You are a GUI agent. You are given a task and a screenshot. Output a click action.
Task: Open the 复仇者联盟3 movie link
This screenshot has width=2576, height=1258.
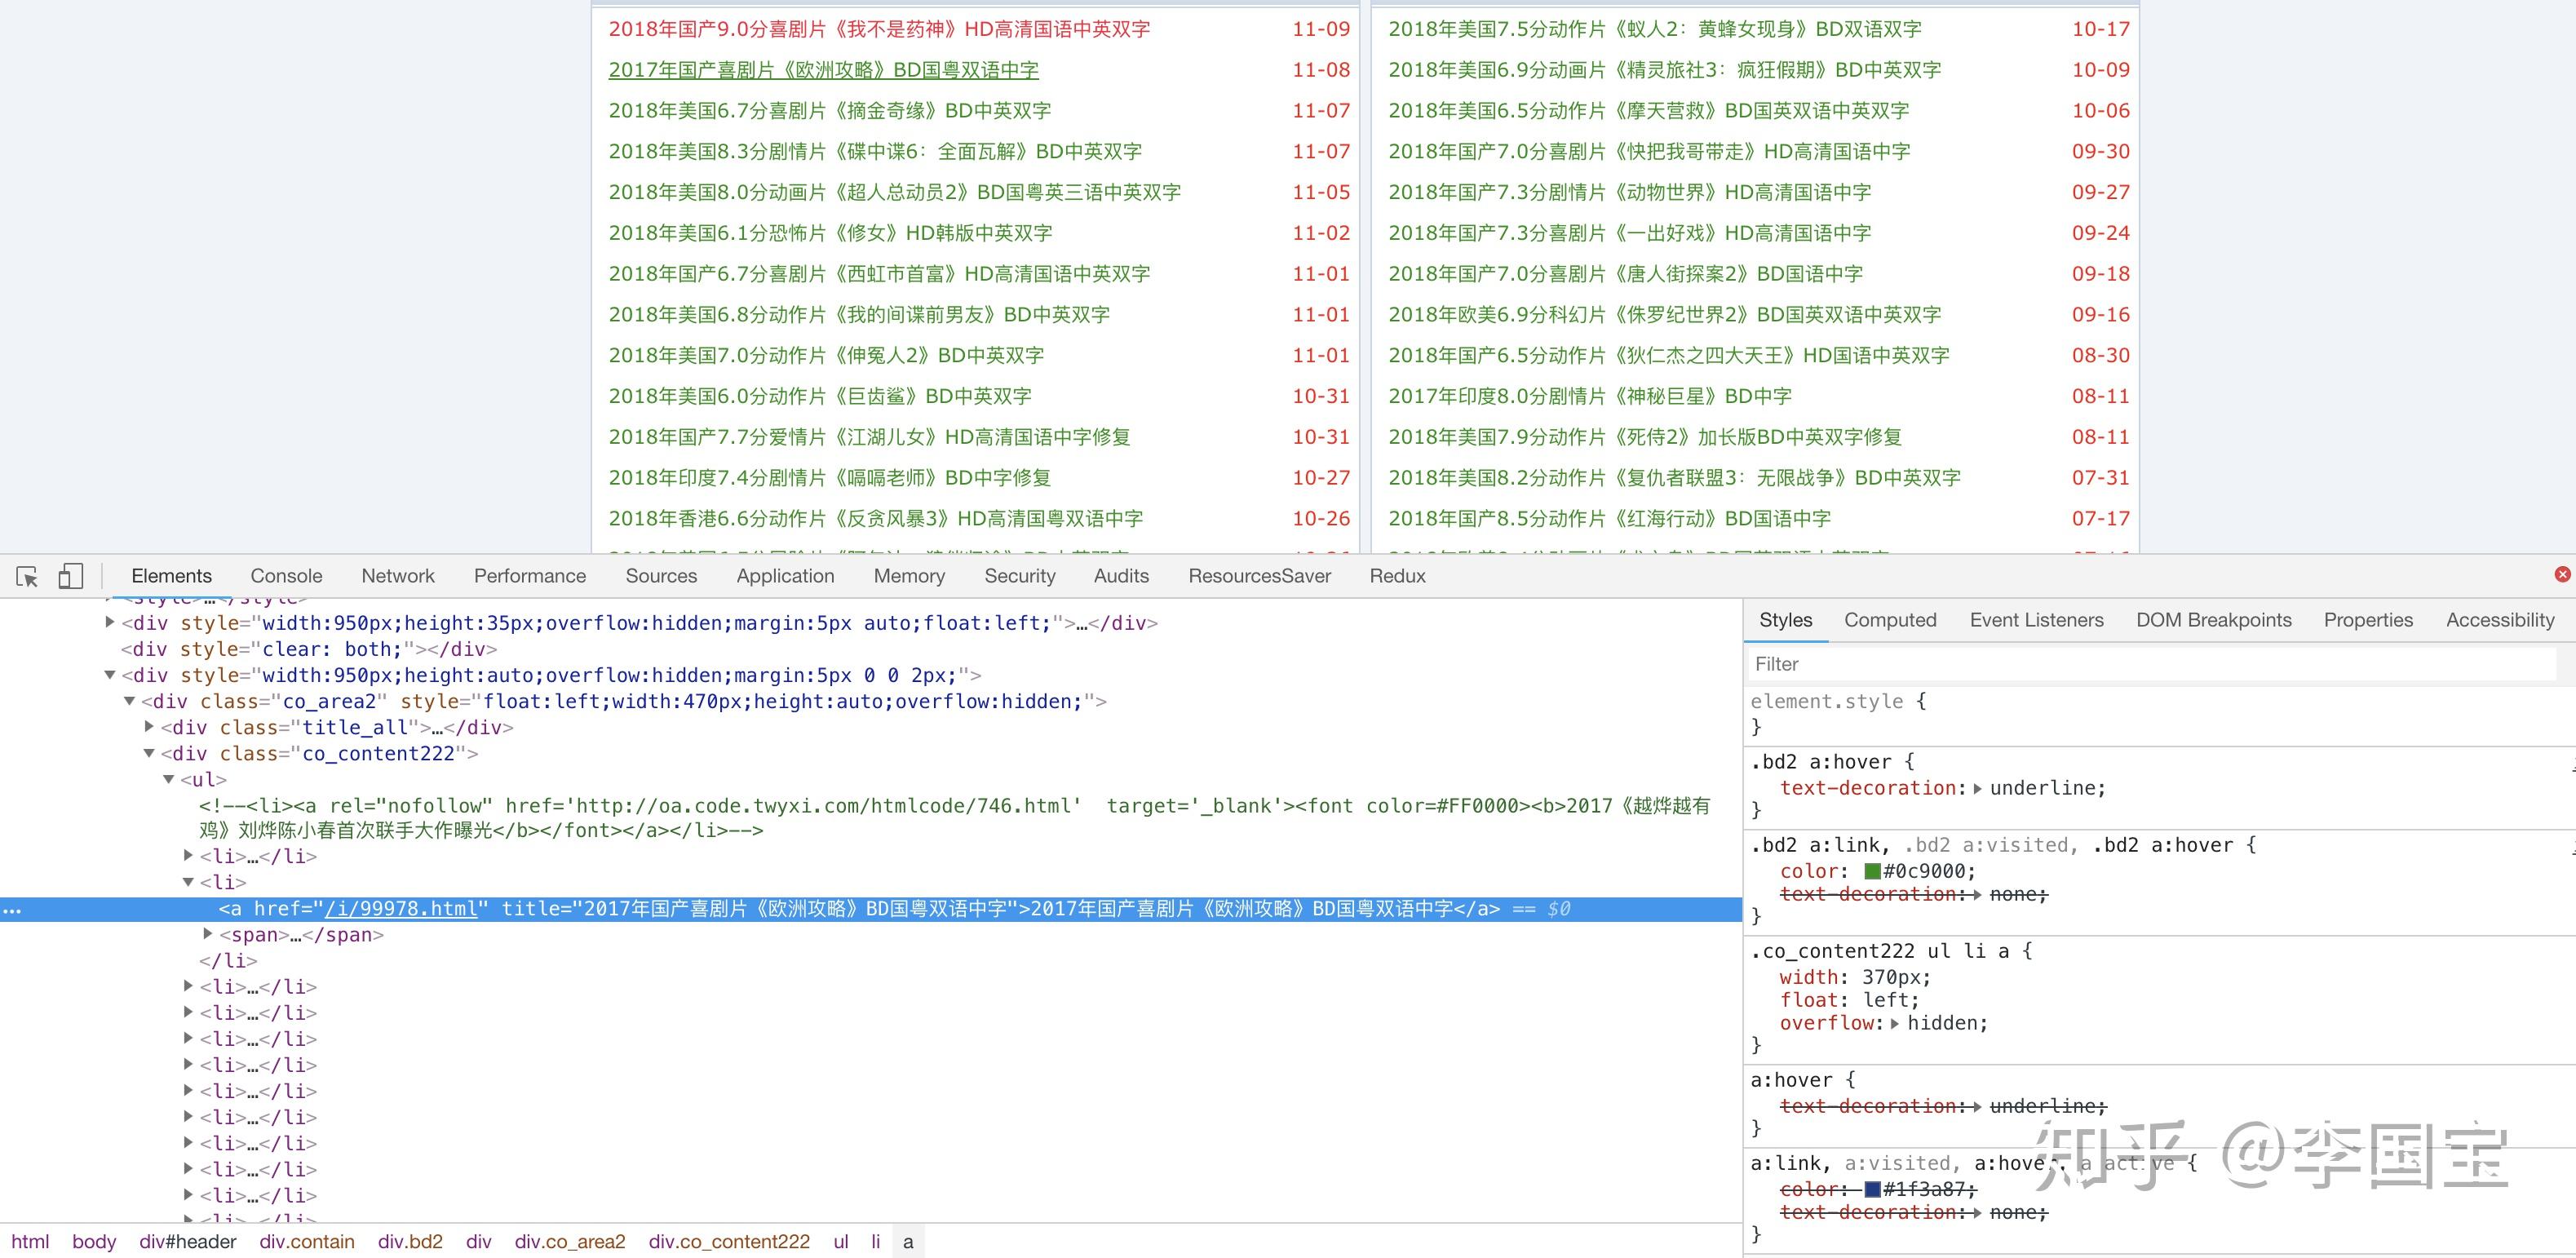tap(1674, 478)
